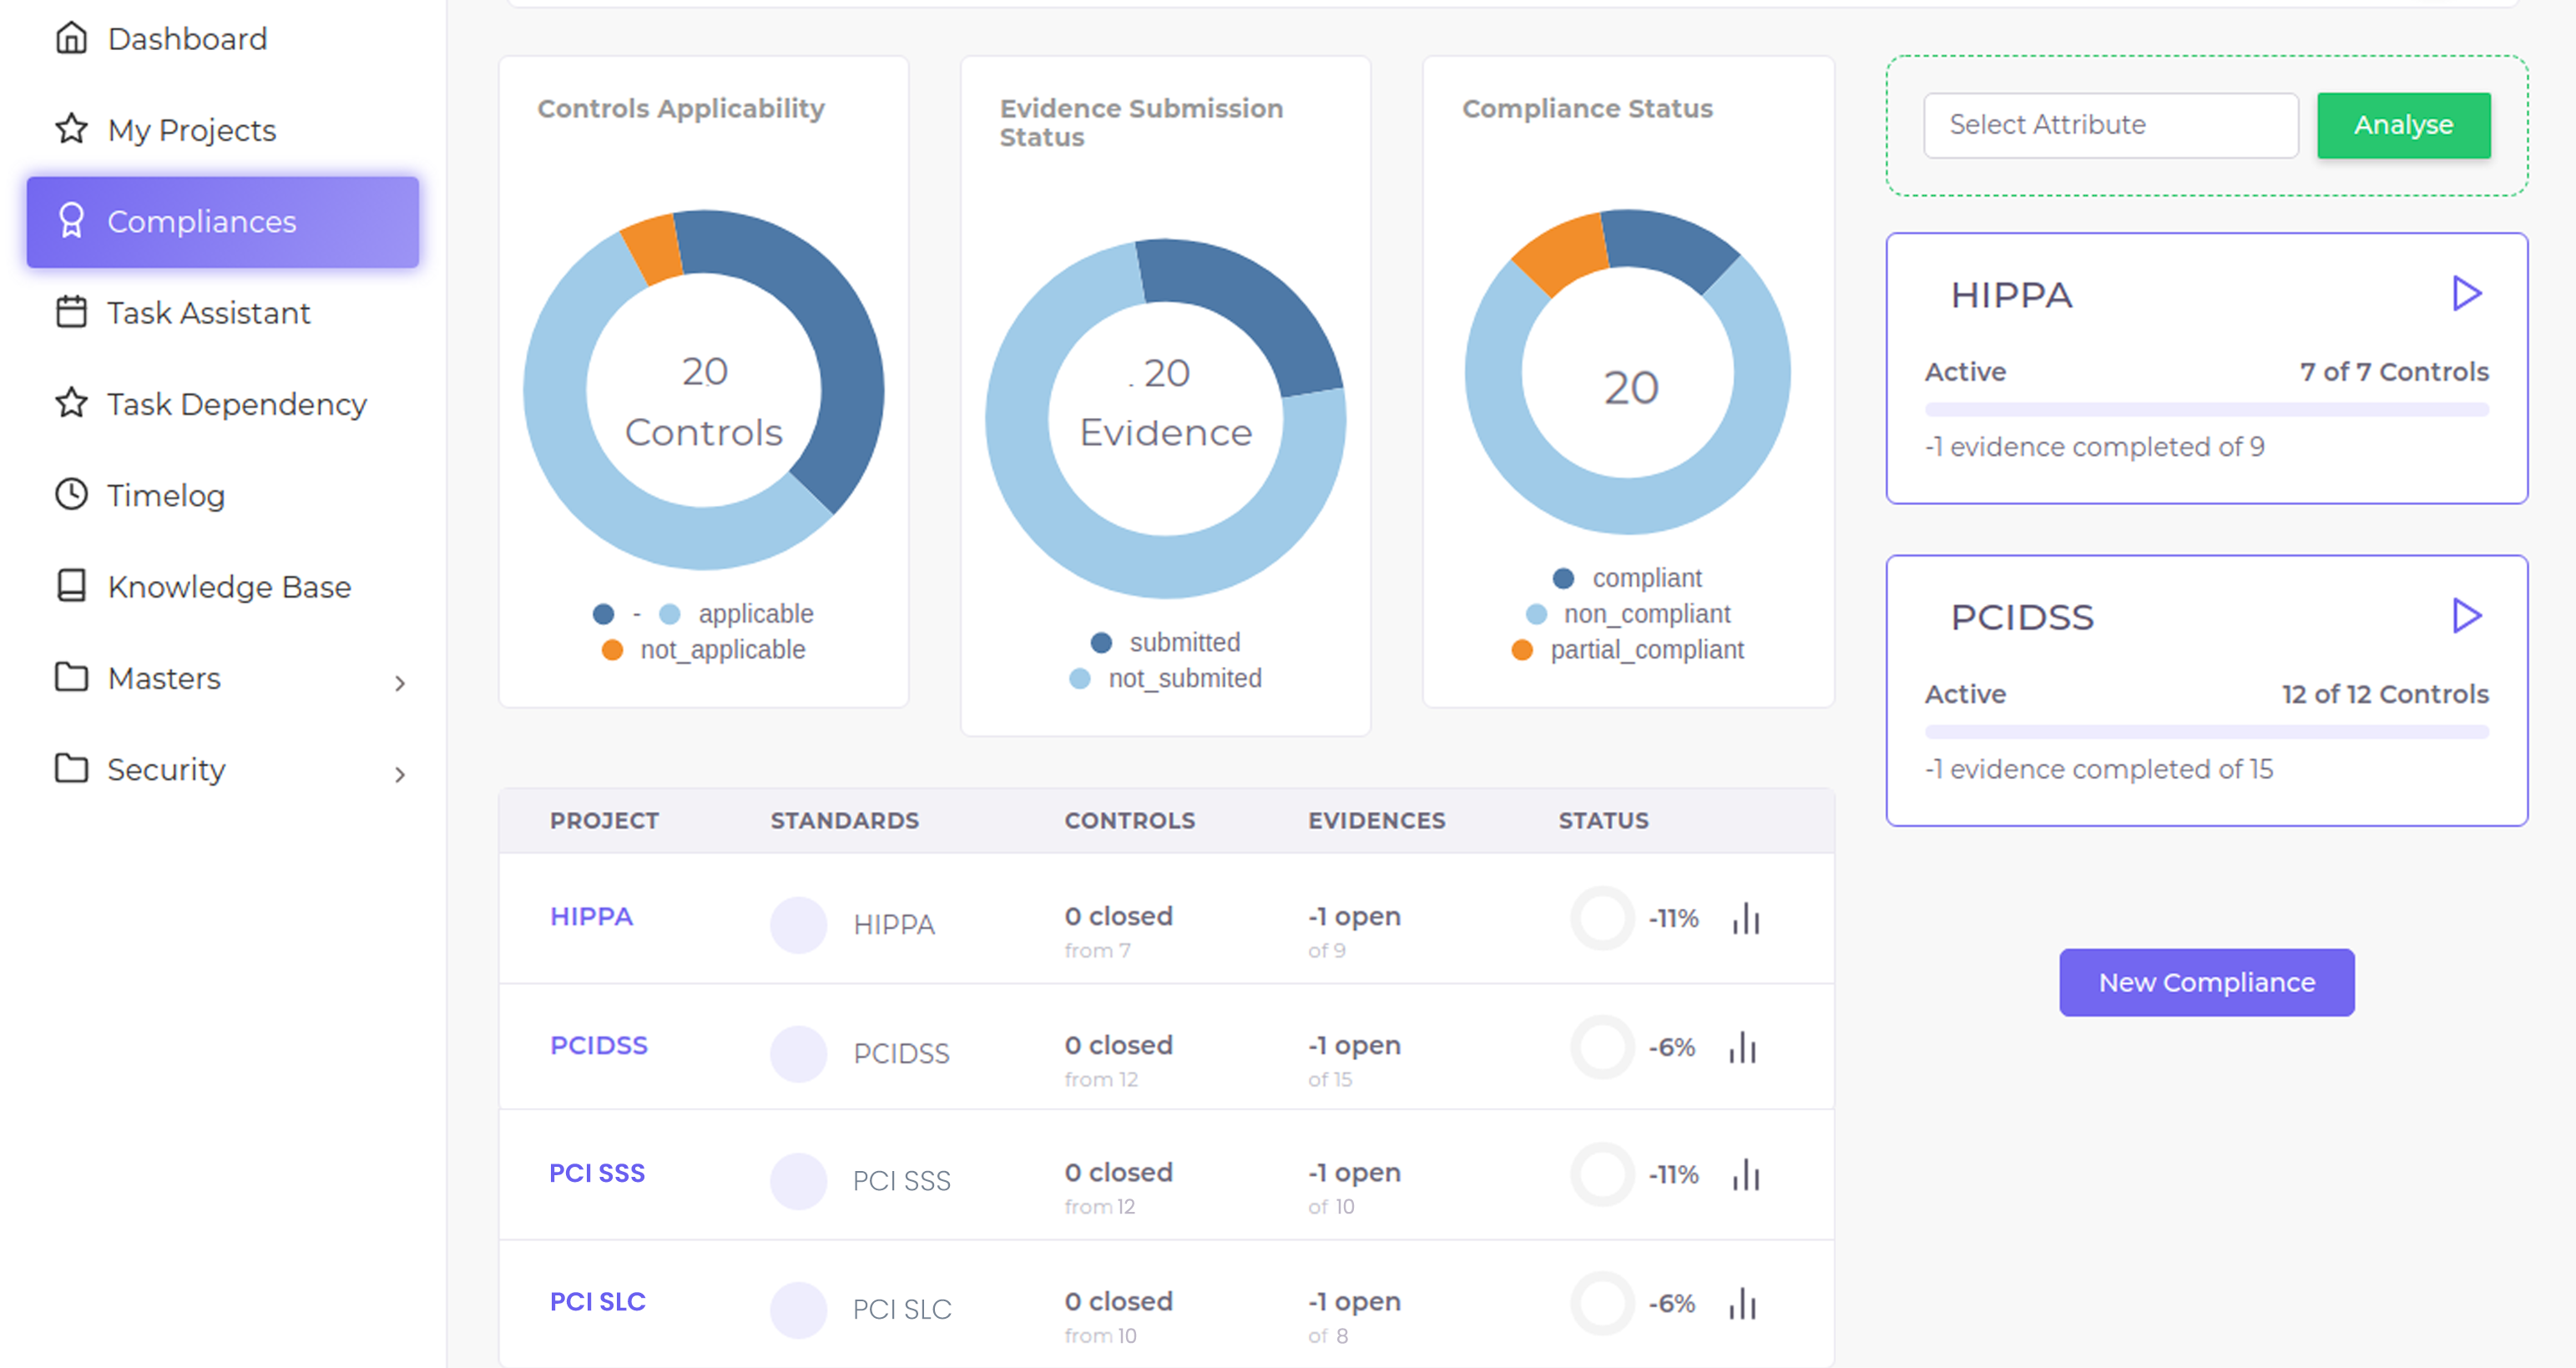Click the Compliance Status donut chart center
2576x1368 pixels.
click(x=1628, y=372)
